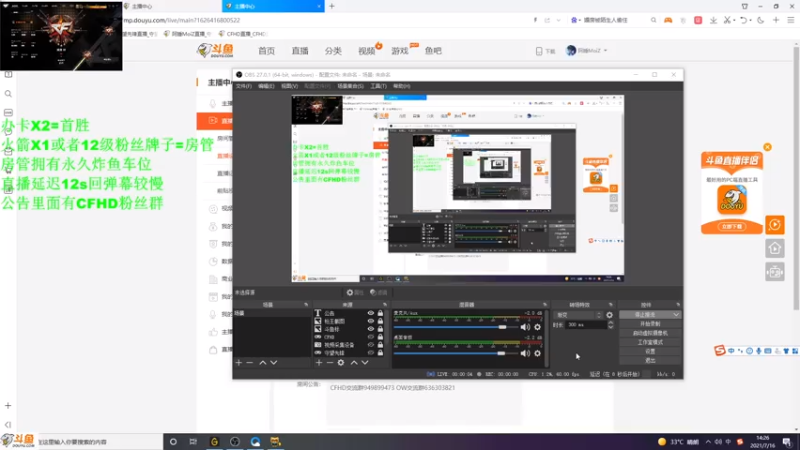The height and width of the screenshot is (450, 800).
Task: Open Douyu user account dropdown arrow
Action: click(606, 51)
